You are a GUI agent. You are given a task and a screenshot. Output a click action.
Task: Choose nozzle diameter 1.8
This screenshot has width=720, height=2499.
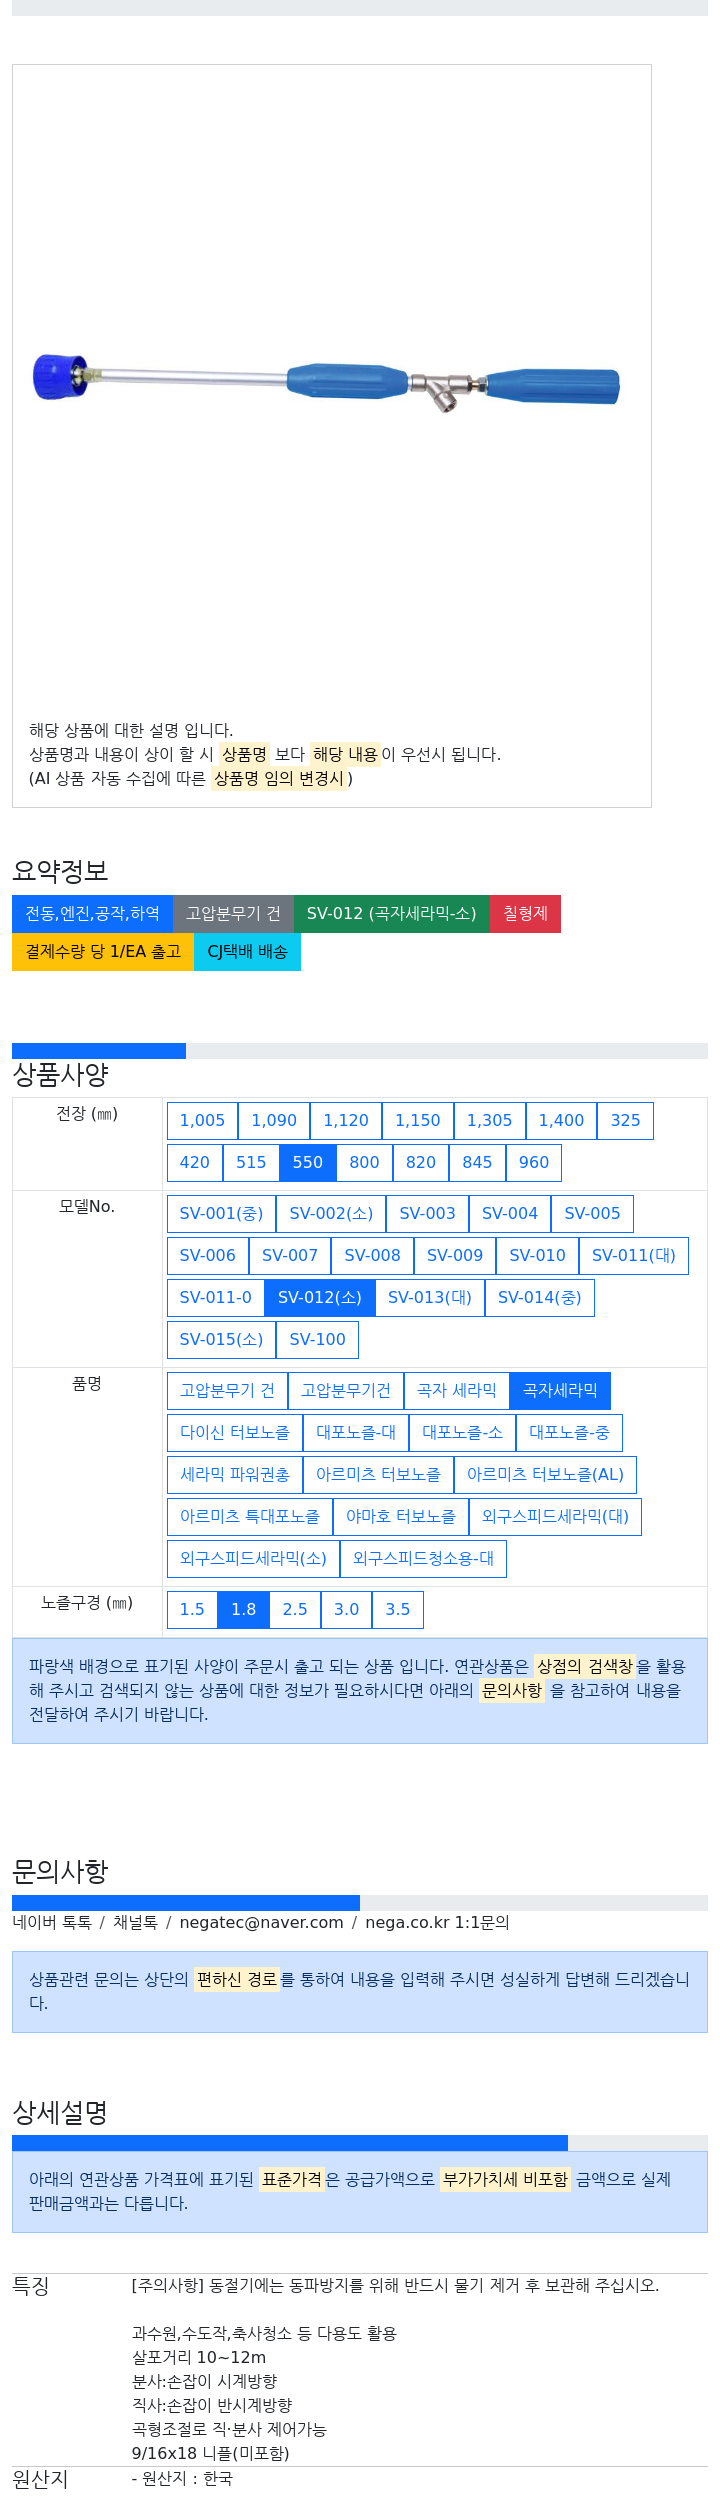coord(244,1610)
